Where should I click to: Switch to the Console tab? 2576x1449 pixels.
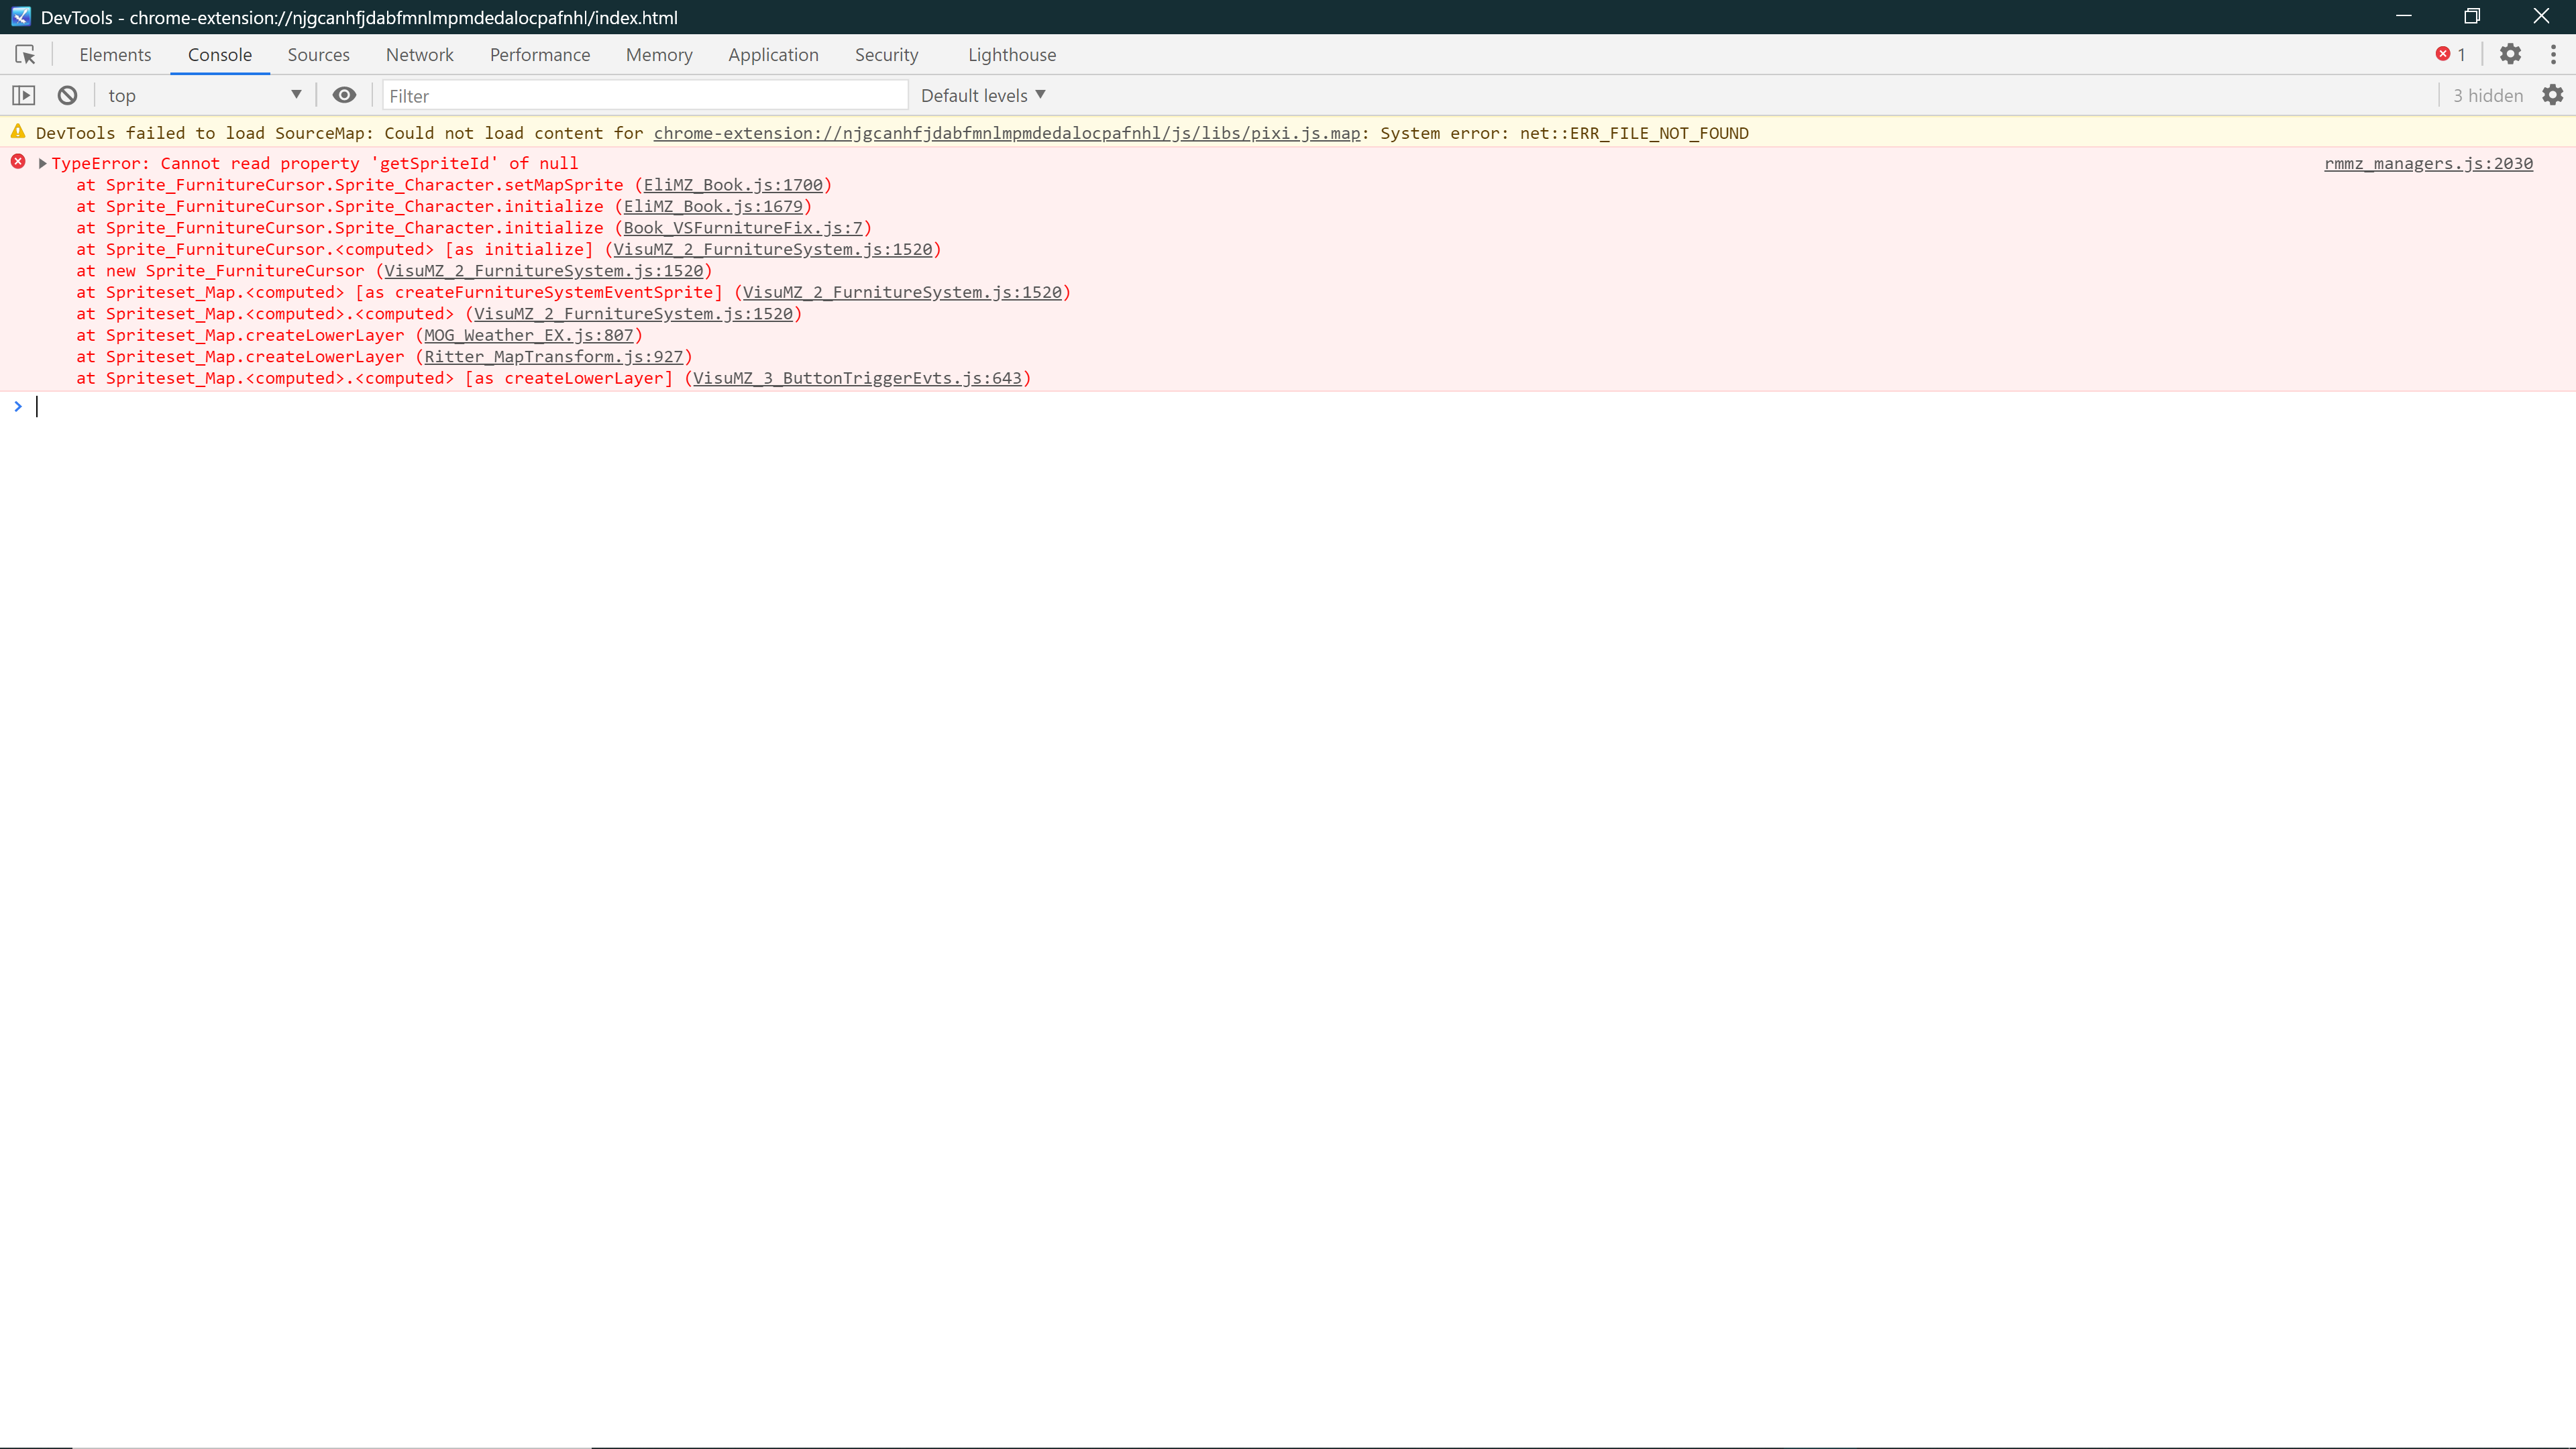pos(220,55)
